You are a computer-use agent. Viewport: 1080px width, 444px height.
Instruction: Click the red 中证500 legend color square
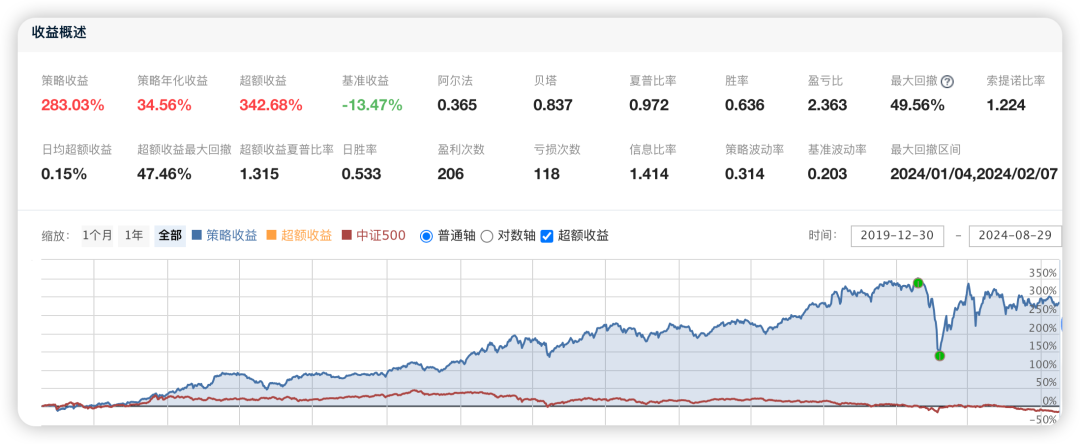[346, 235]
